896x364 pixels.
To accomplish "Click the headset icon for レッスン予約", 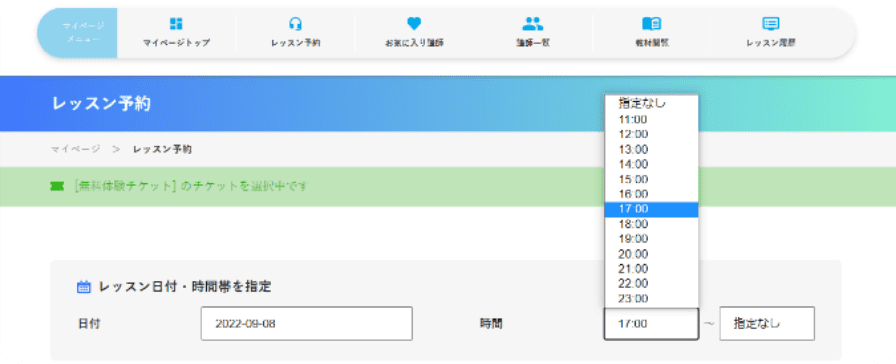I will pos(295,24).
